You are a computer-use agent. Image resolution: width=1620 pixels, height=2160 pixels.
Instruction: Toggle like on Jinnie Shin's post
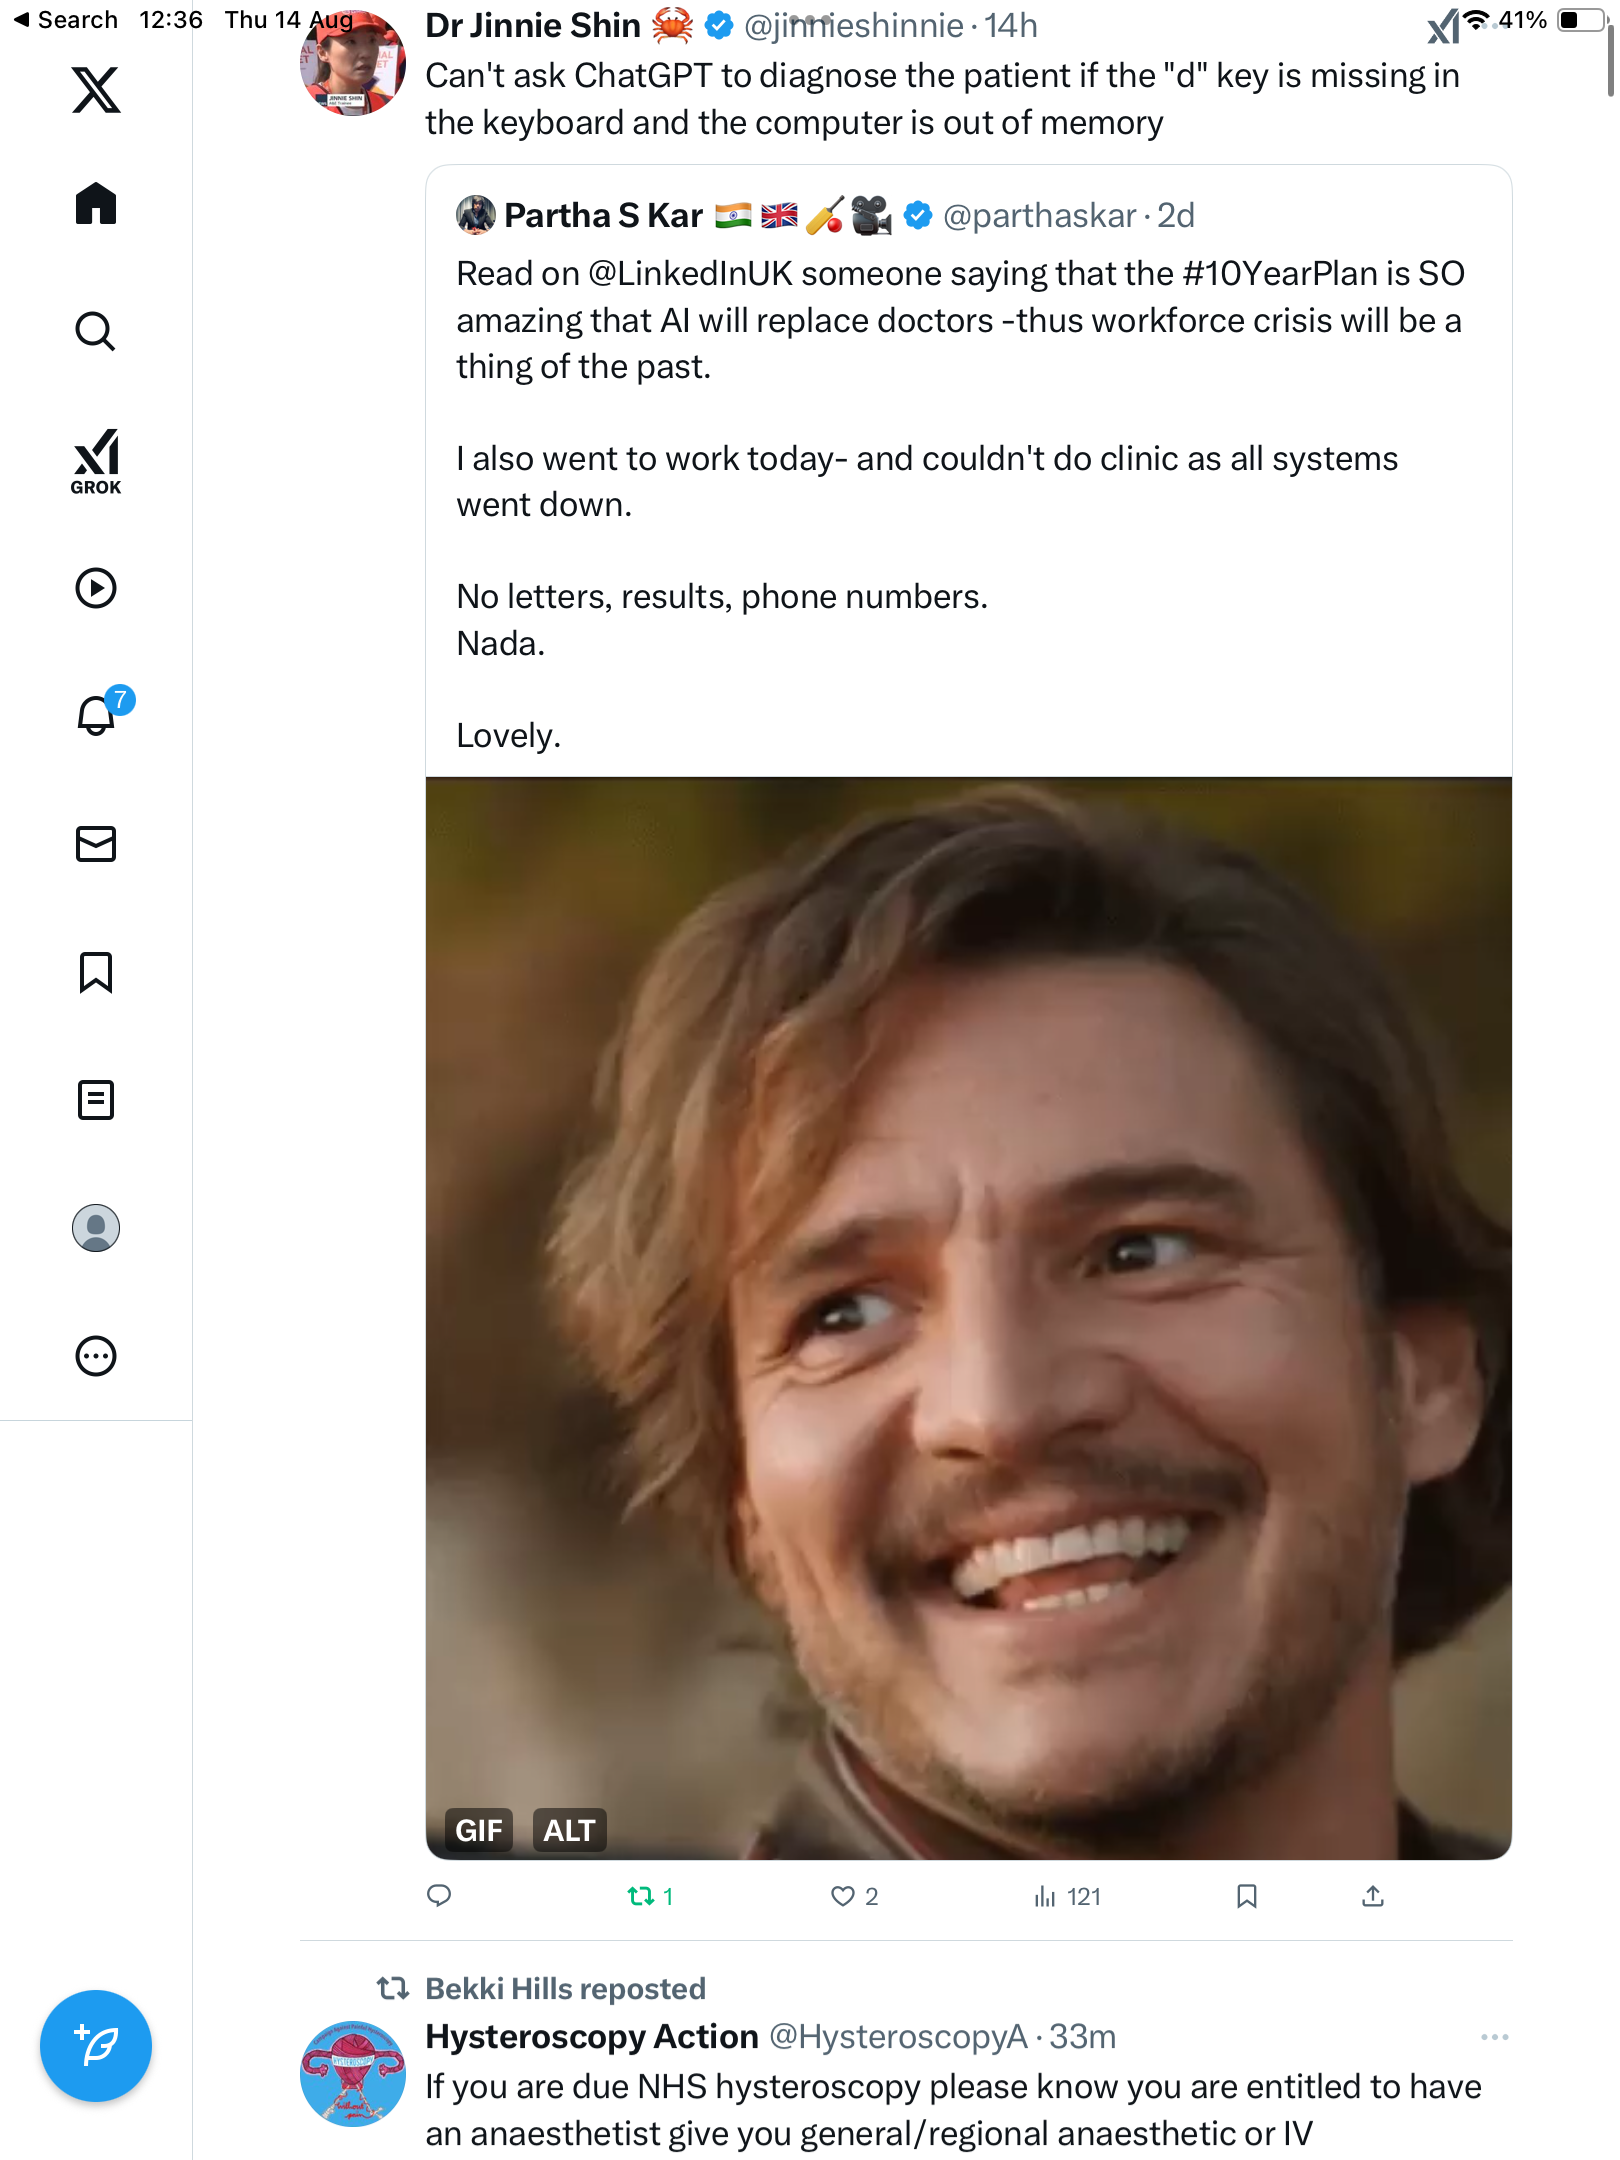(843, 1896)
